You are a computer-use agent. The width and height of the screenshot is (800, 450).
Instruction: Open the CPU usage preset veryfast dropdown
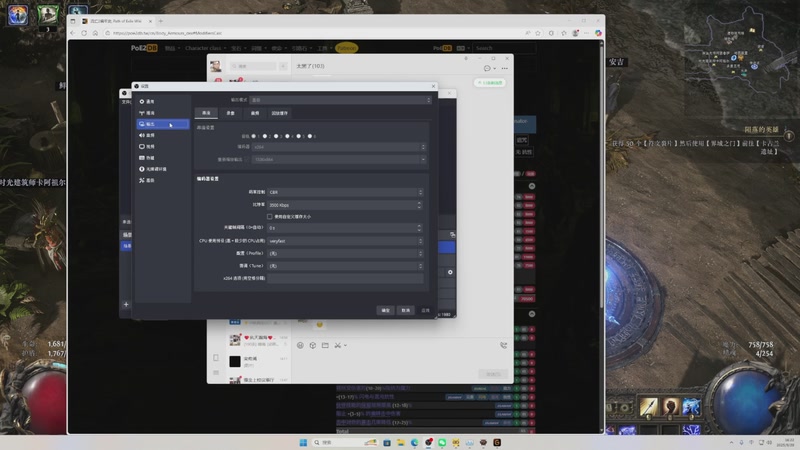[x=345, y=241]
